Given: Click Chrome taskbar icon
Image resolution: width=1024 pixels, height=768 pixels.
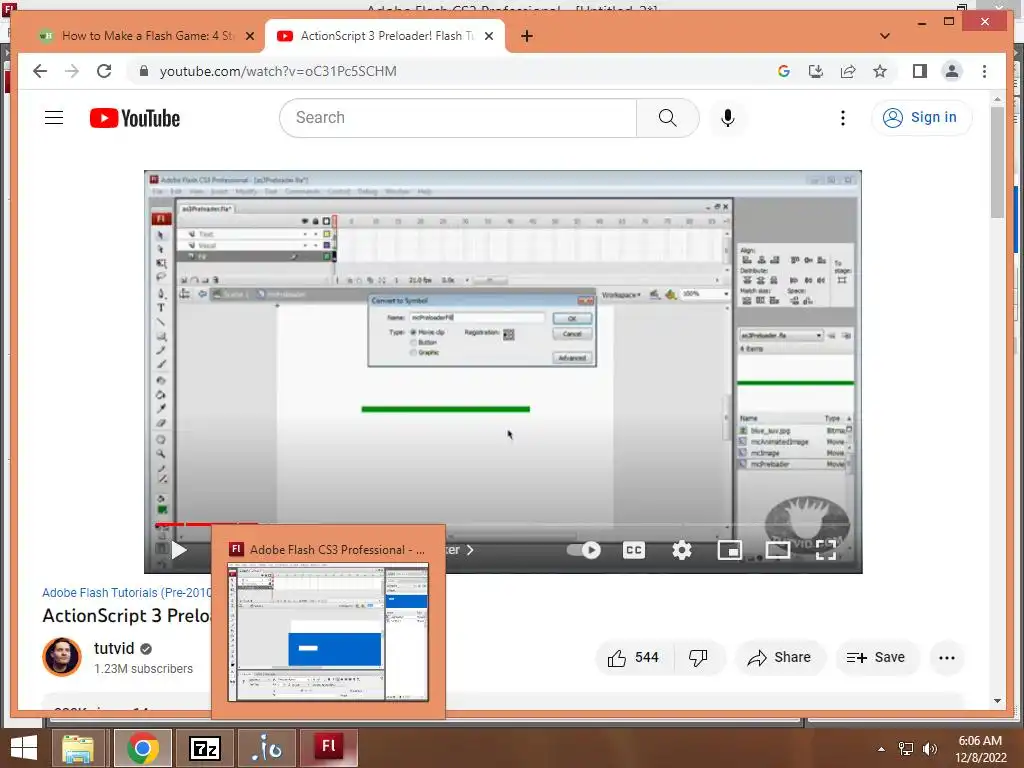Looking at the screenshot, I should [143, 748].
